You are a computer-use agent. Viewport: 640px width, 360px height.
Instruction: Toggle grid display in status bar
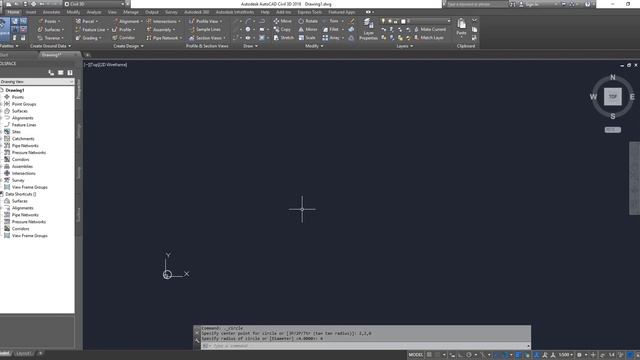point(429,355)
